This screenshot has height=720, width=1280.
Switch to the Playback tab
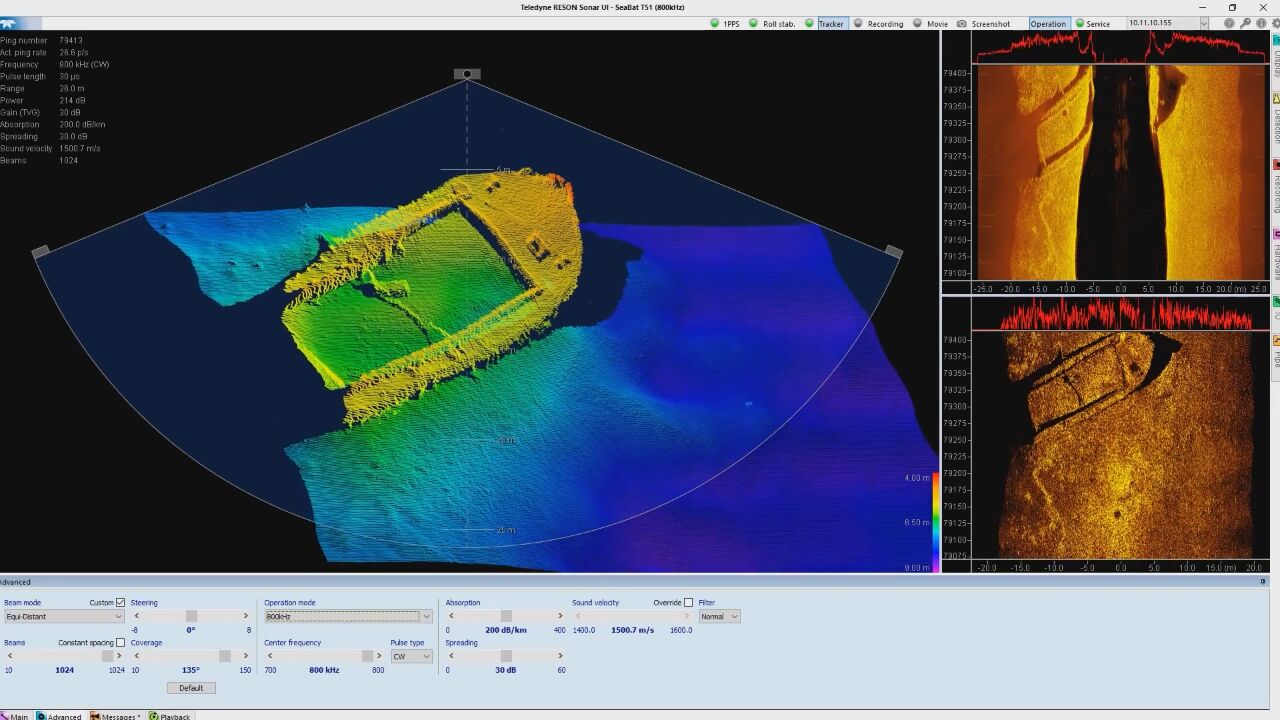pyautogui.click(x=170, y=716)
